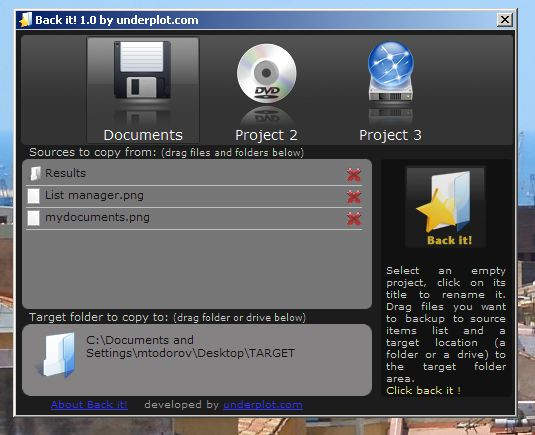This screenshot has height=435, width=535.
Task: Click the 'Click back it !' text
Action: coord(423,391)
